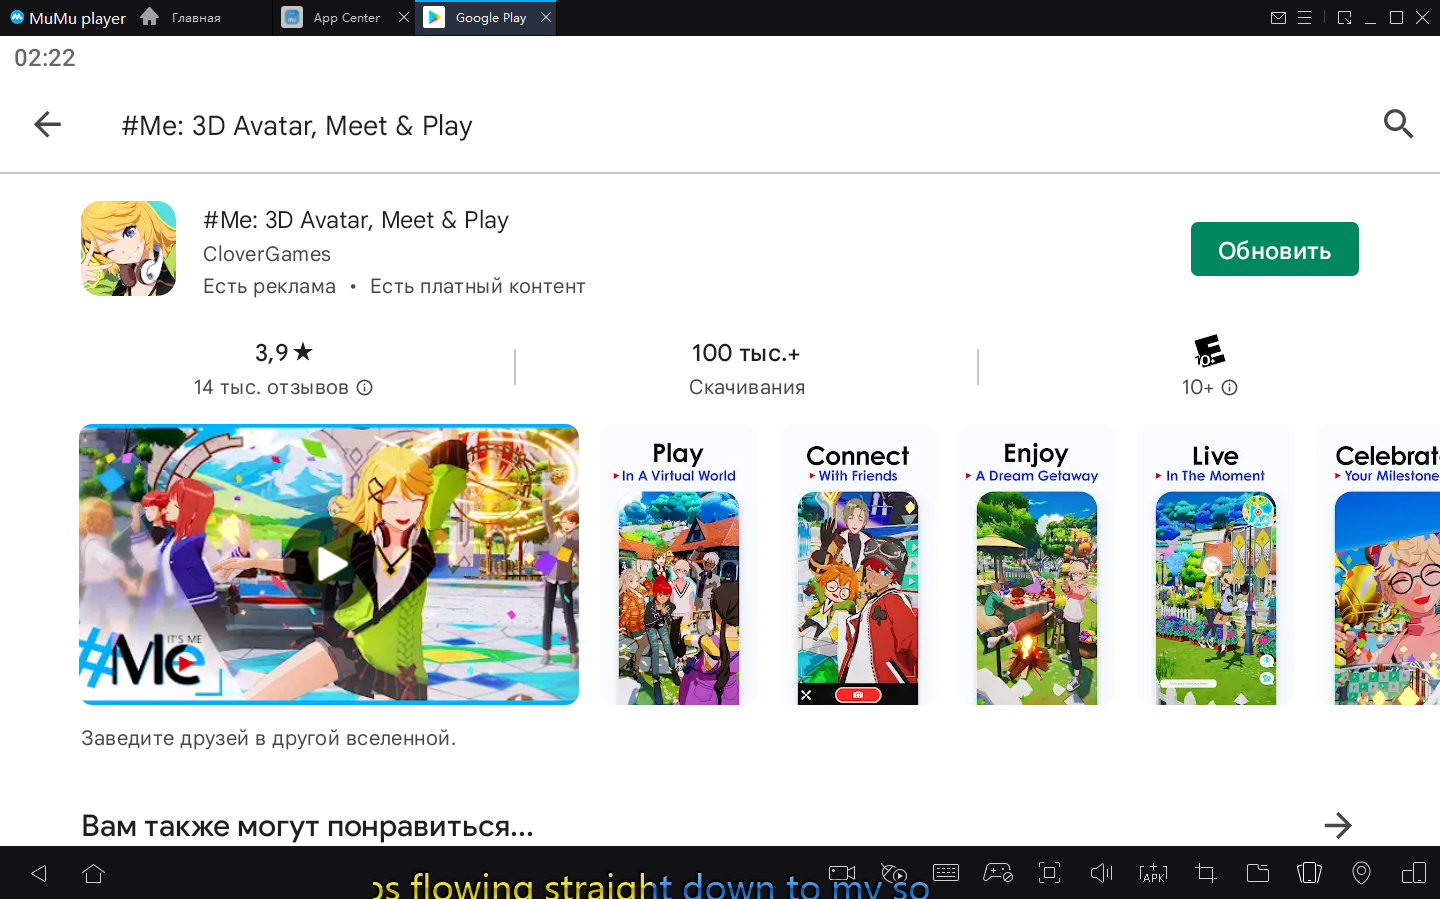
Task: Click the shake device icon
Action: click(x=1309, y=873)
